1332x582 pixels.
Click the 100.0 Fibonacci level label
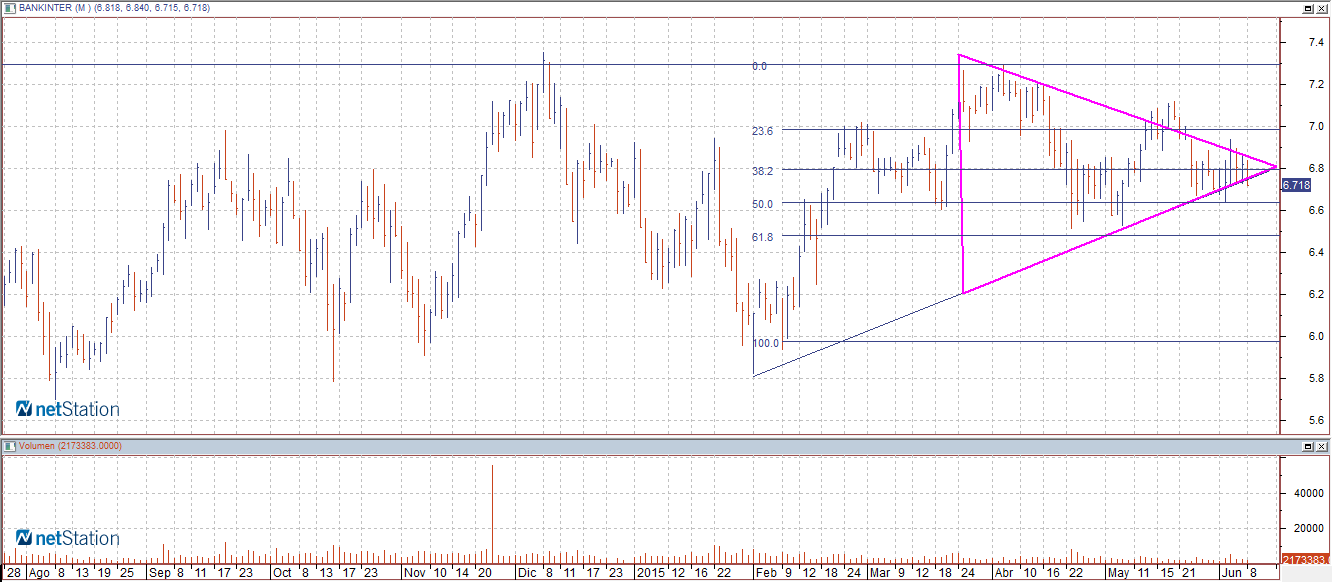(x=767, y=343)
